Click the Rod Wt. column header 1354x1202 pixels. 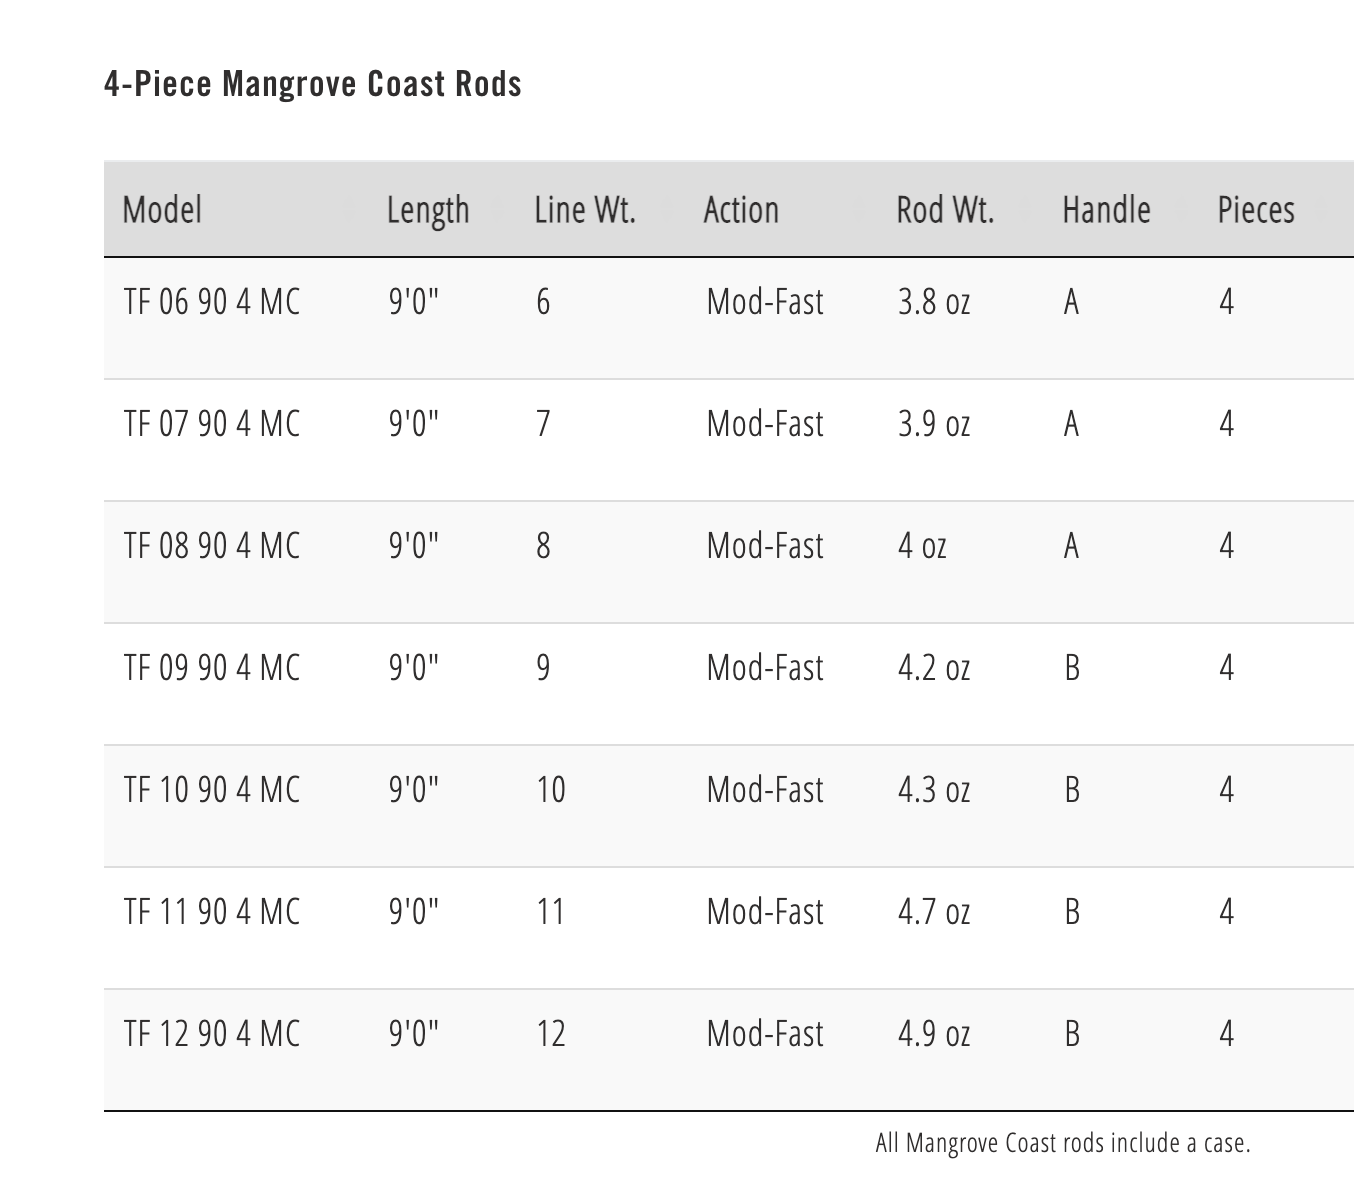point(945,210)
